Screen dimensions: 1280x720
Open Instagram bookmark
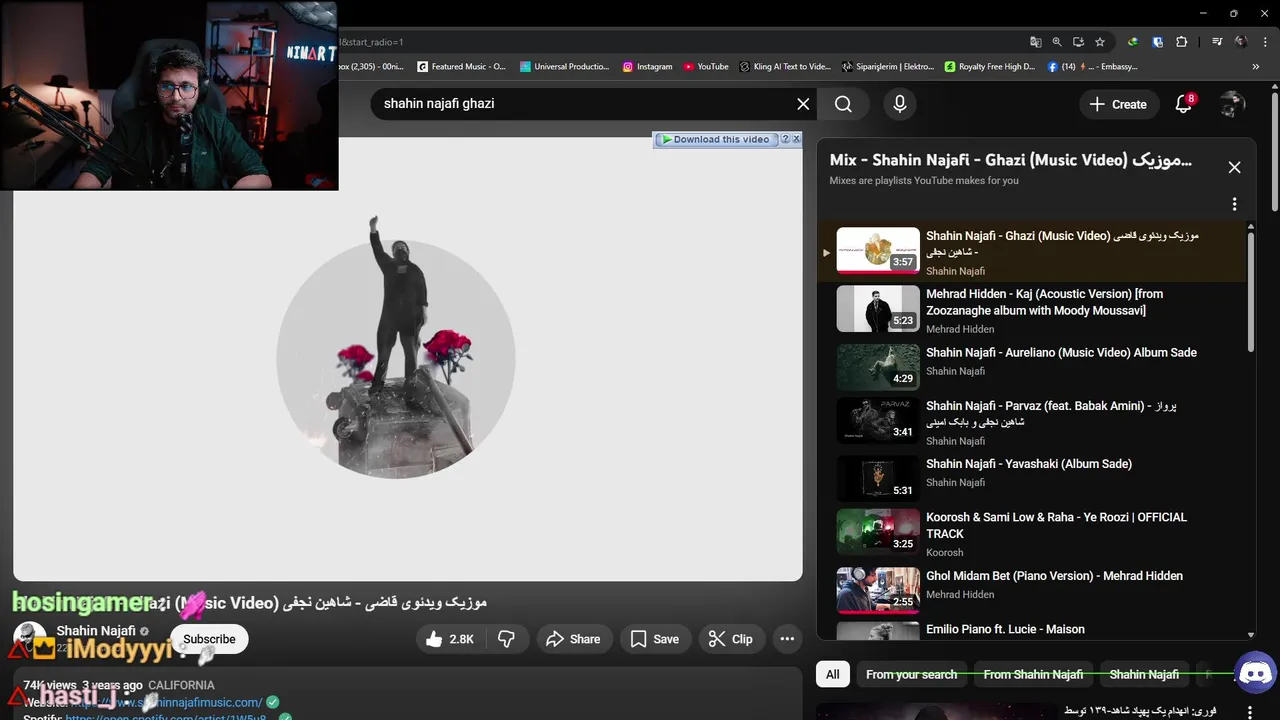tap(647, 67)
